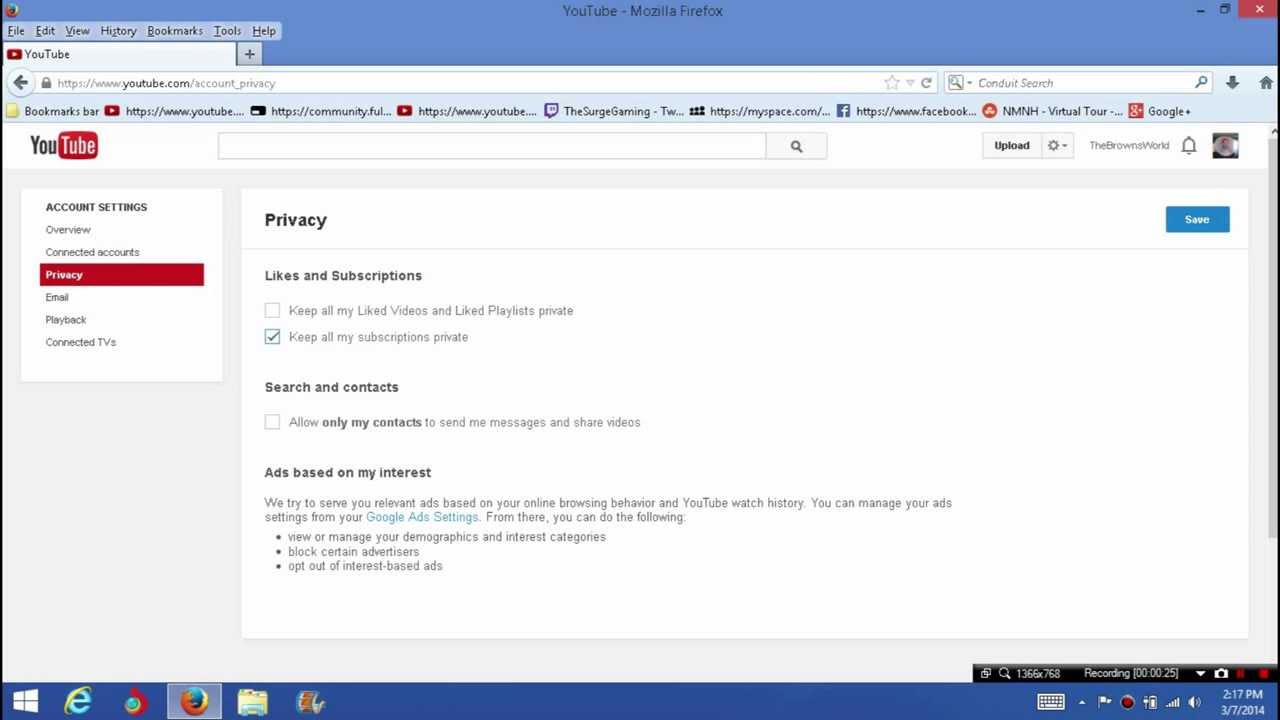Go to Overview in account settings
The height and width of the screenshot is (720, 1280).
[68, 230]
